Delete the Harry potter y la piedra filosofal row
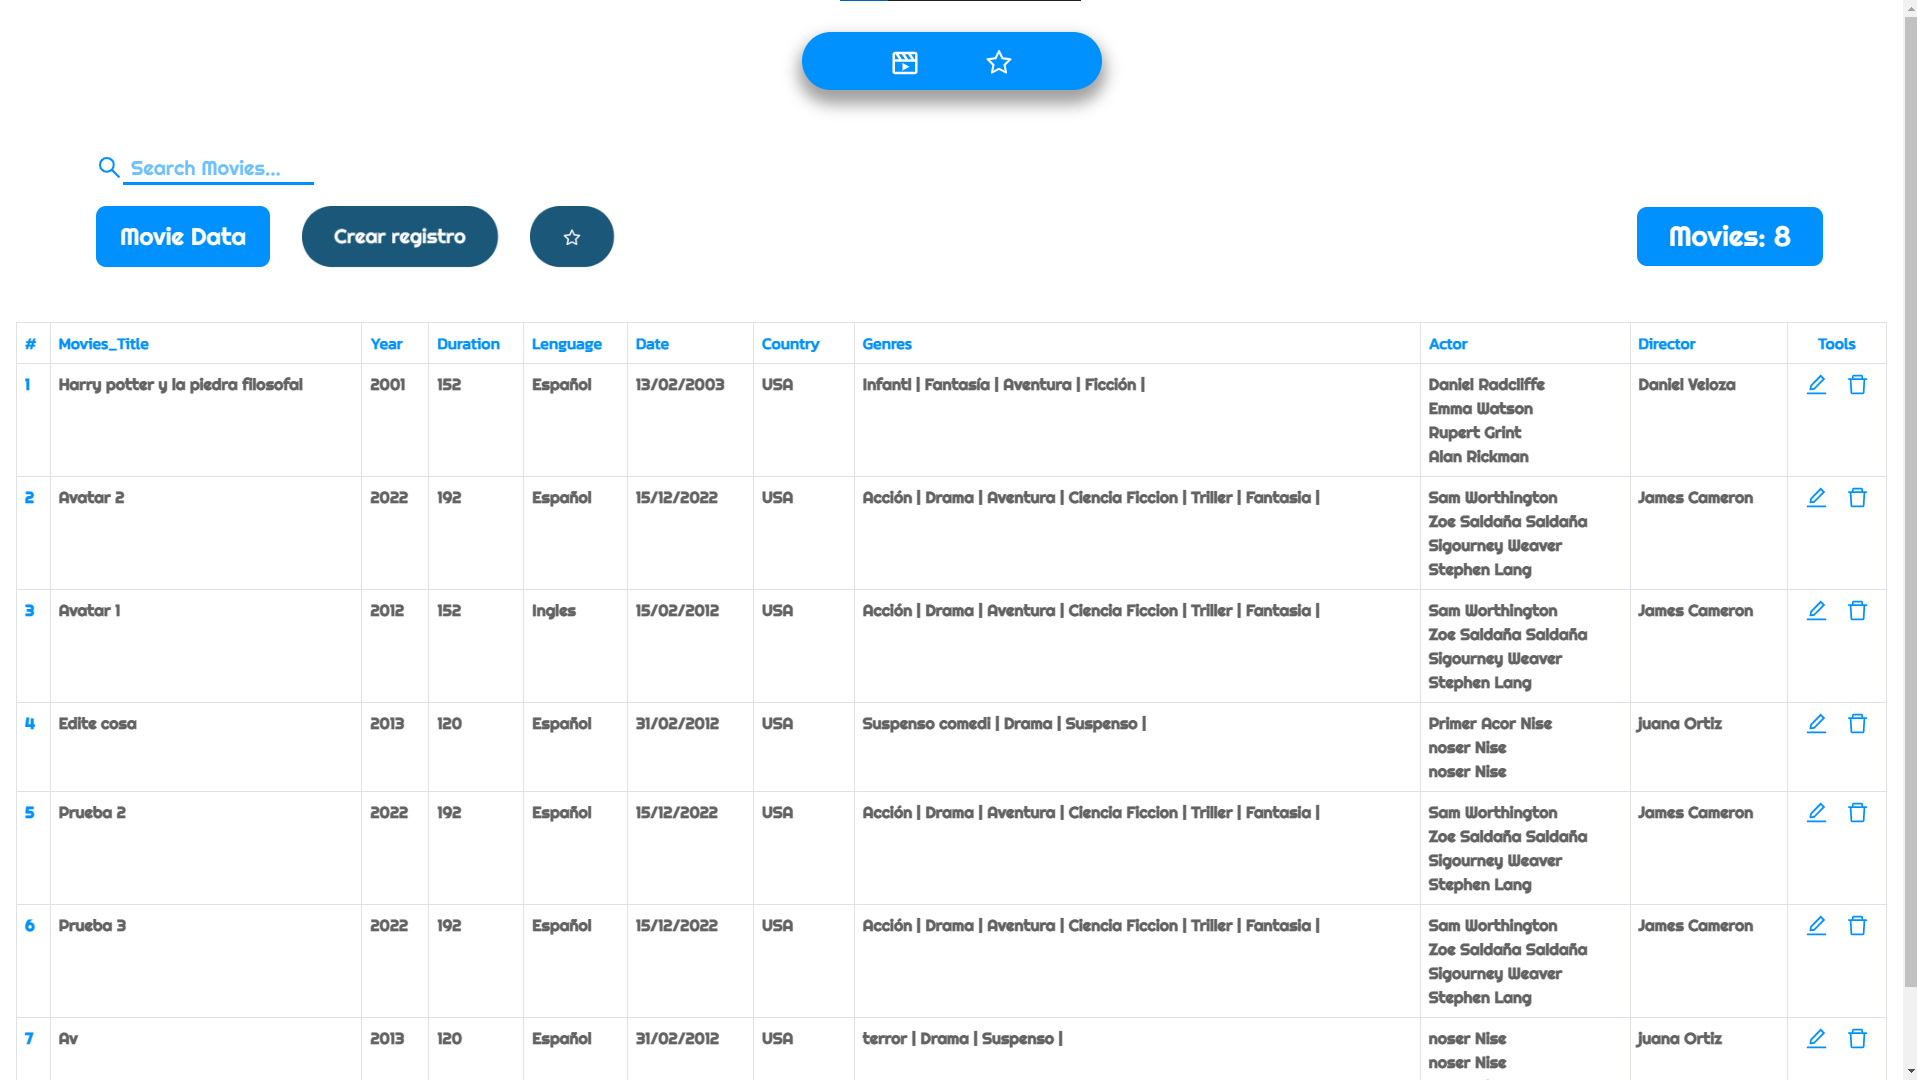The image size is (1917, 1080). point(1857,385)
